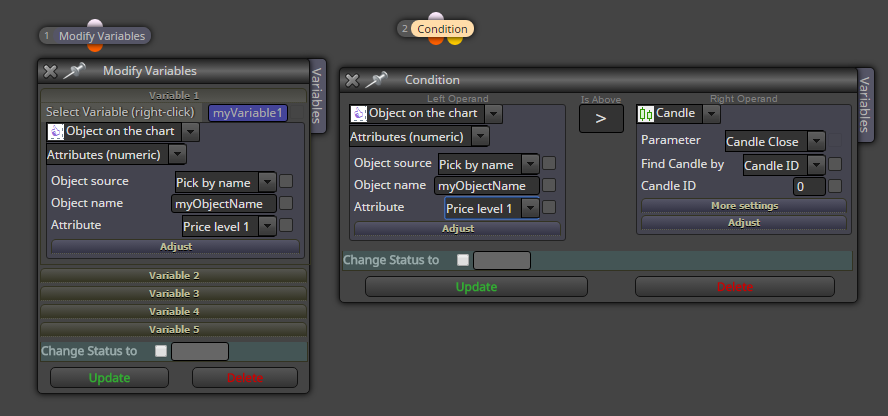Click Delete button in Modify Variables panel
Viewport: 888px width, 416px height.
point(245,378)
